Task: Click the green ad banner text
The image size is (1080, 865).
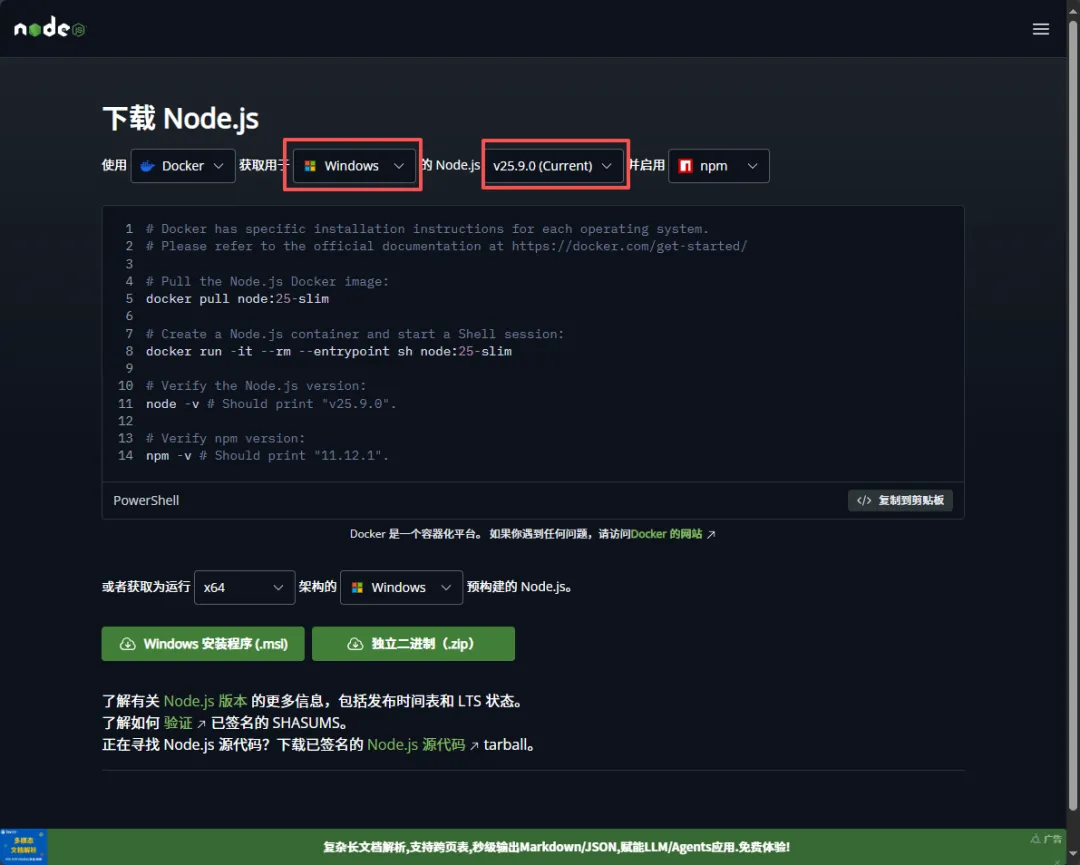Action: point(557,847)
